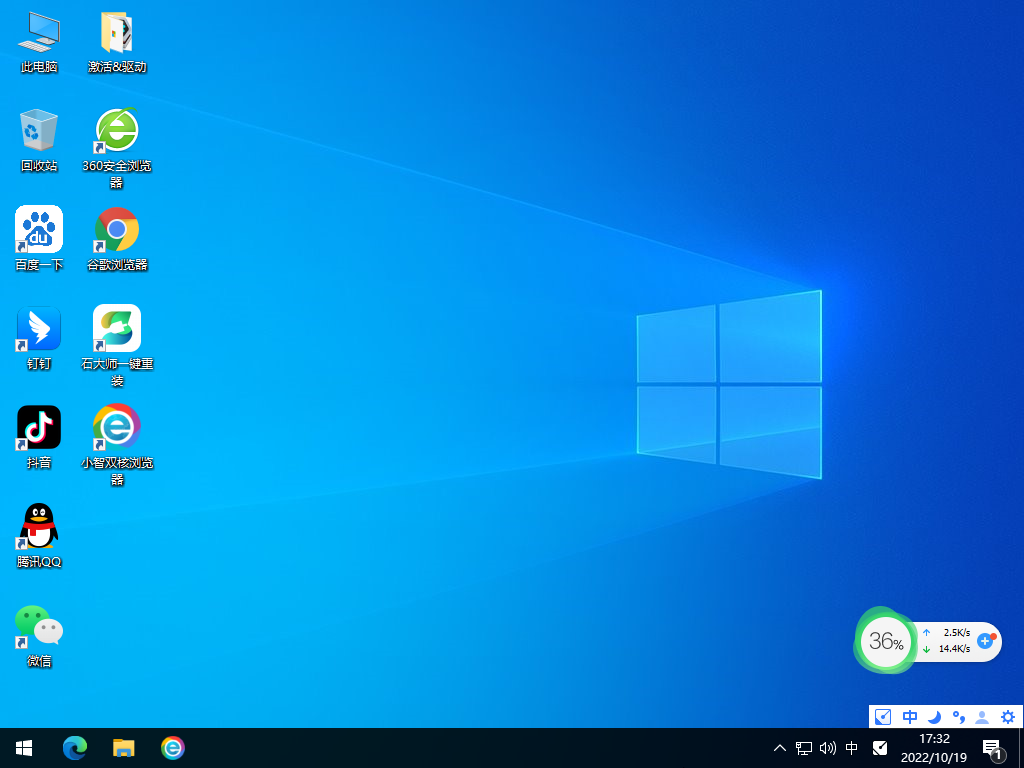1024x768 pixels.
Task: Open the settings gear in floating toolbar
Action: click(x=1007, y=717)
